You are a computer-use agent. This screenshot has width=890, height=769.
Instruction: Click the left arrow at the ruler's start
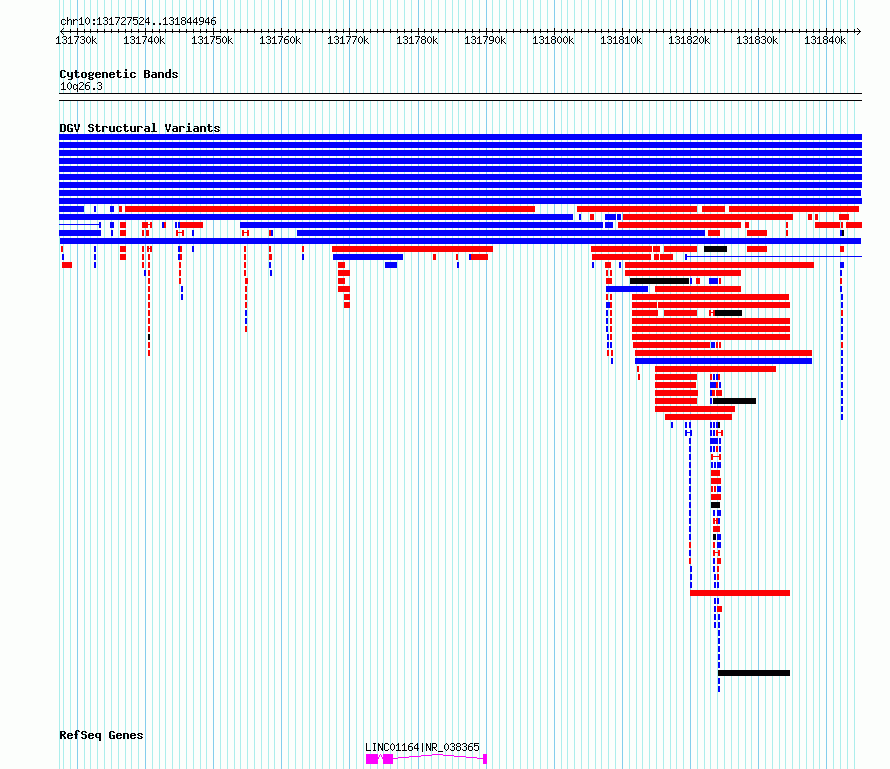pyautogui.click(x=62, y=31)
